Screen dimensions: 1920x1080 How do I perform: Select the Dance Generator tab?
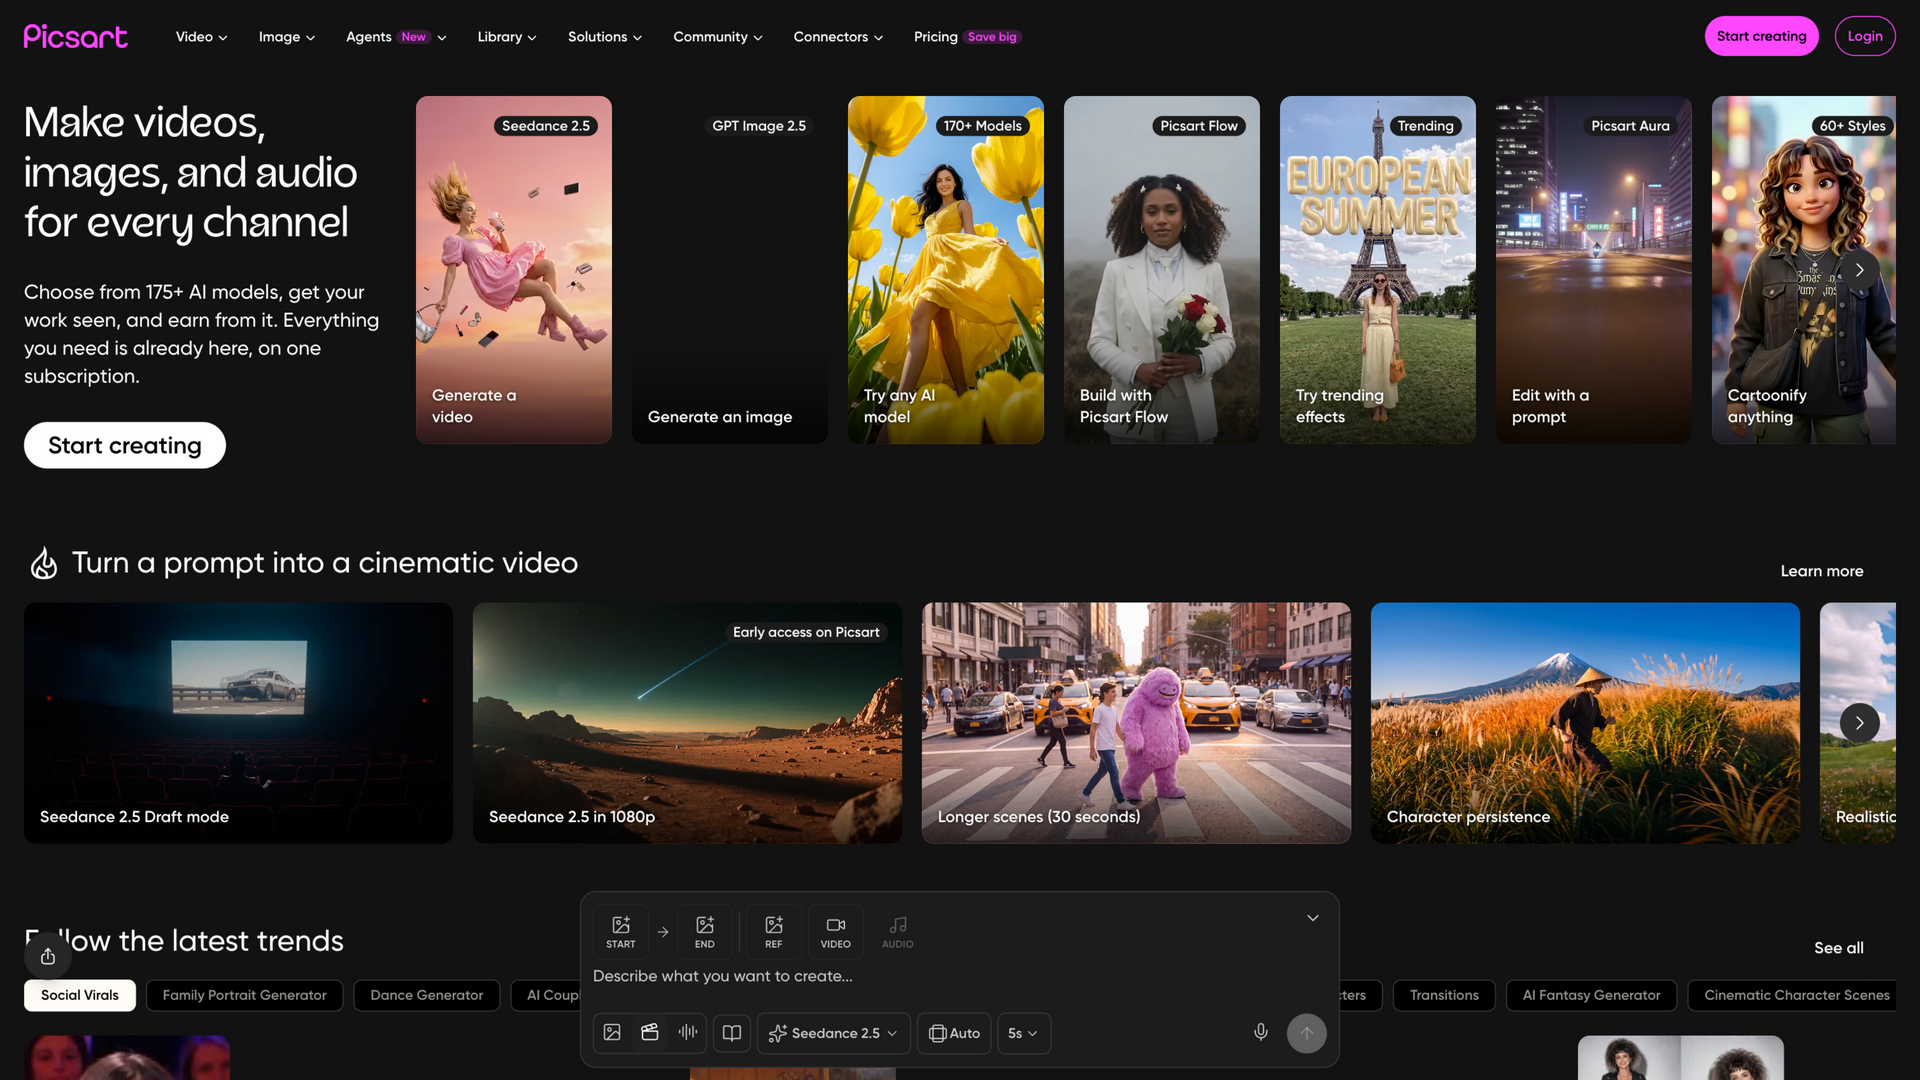(427, 995)
